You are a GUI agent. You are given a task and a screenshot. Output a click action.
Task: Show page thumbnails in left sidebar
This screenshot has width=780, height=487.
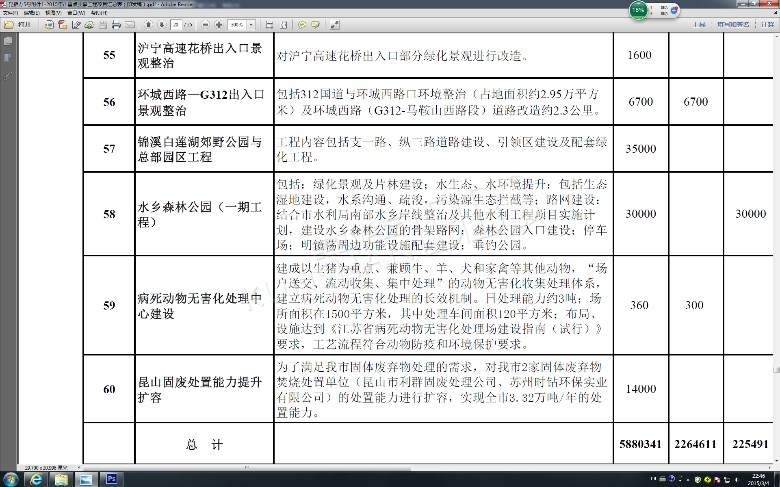(7, 42)
